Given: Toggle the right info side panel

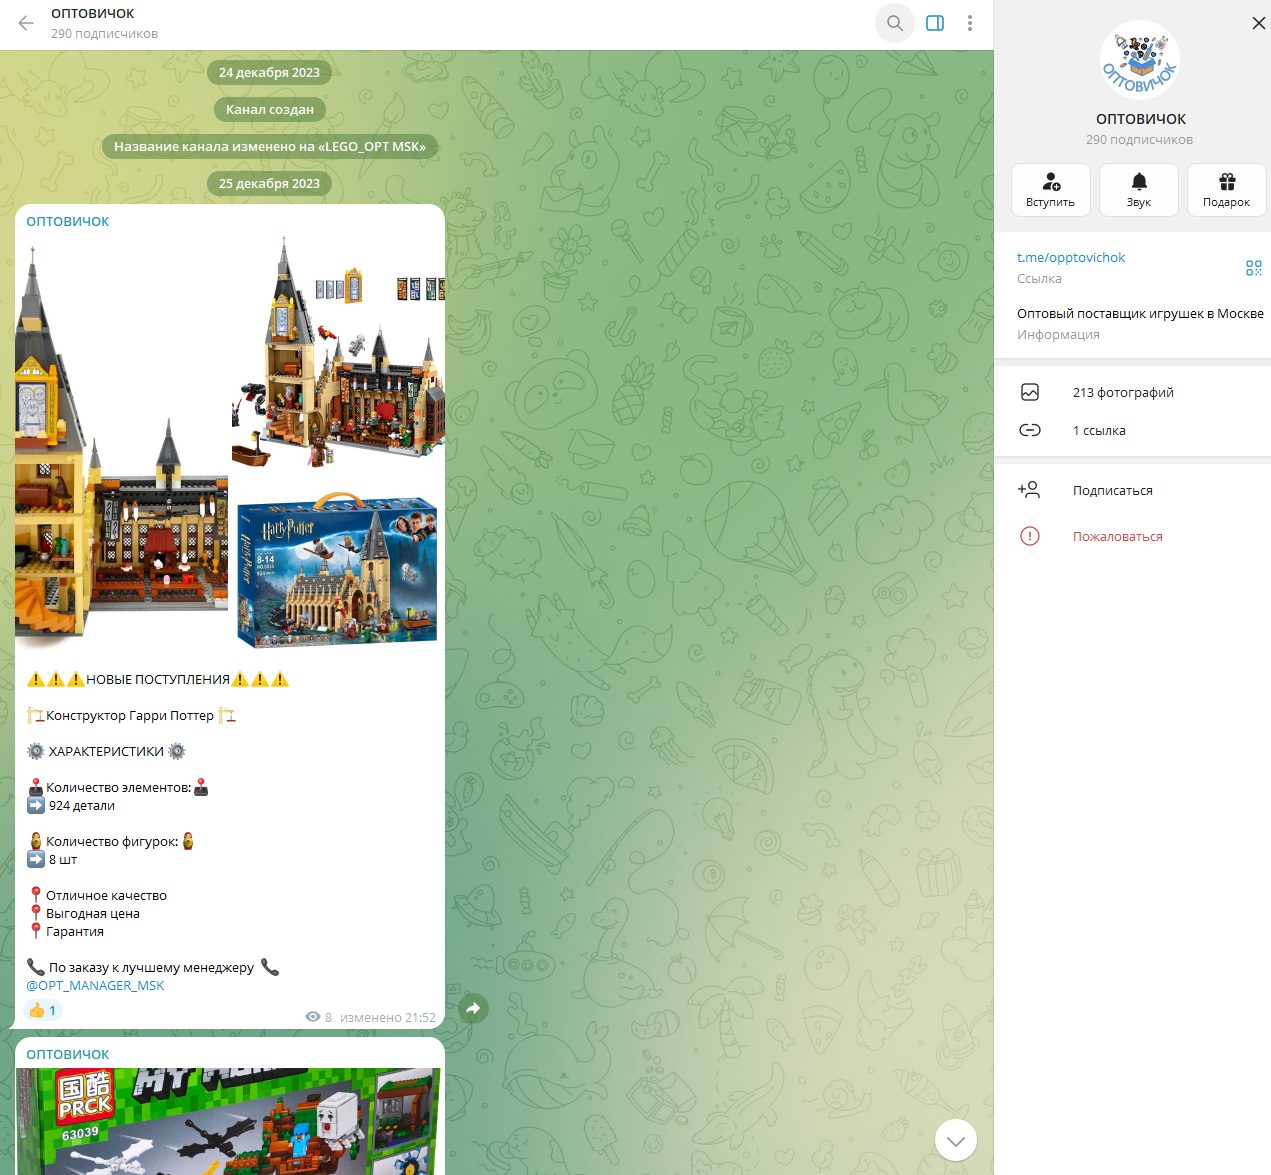Looking at the screenshot, I should (x=935, y=23).
